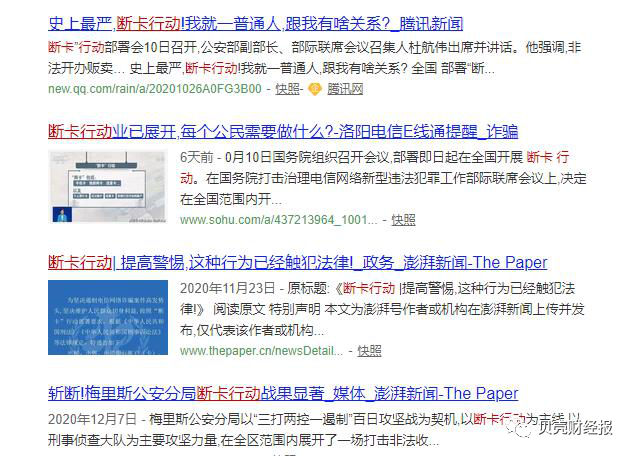633x456 pixels.
Task: Open 斩断!梅里斯公安分局 result title
Action: (283, 393)
